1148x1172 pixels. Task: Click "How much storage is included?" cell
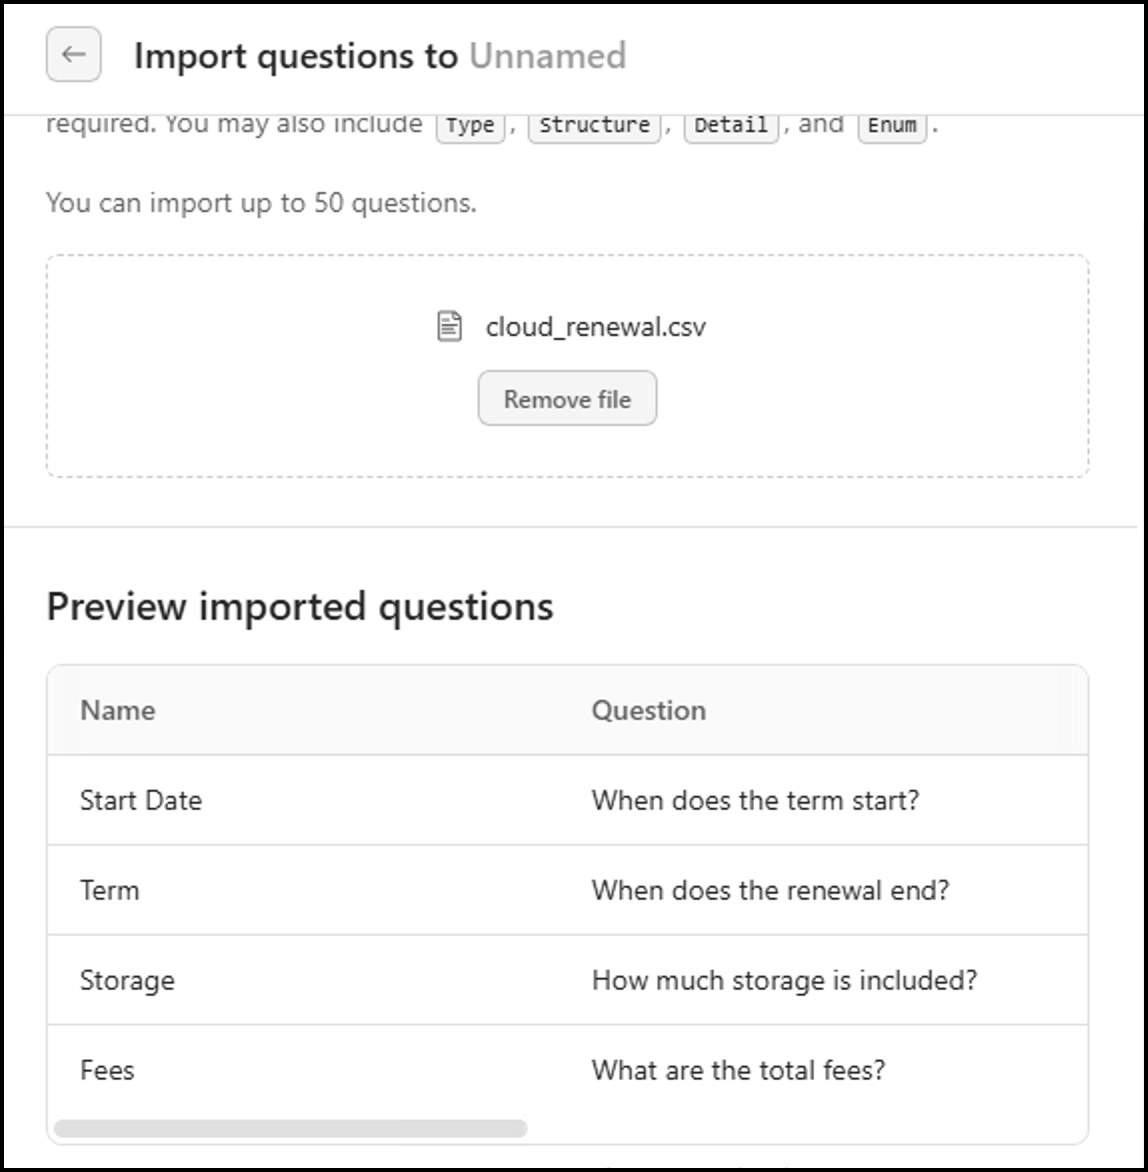pyautogui.click(x=784, y=980)
